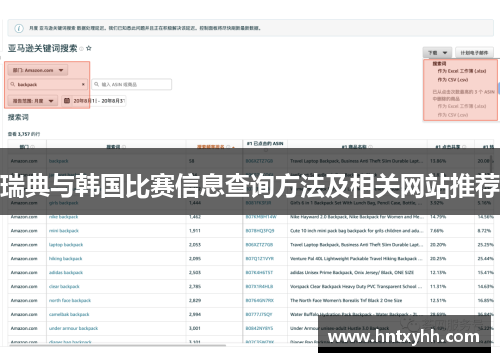Open the 报告范围: 月度 dropdown
The image size is (500, 362).
click(33, 101)
